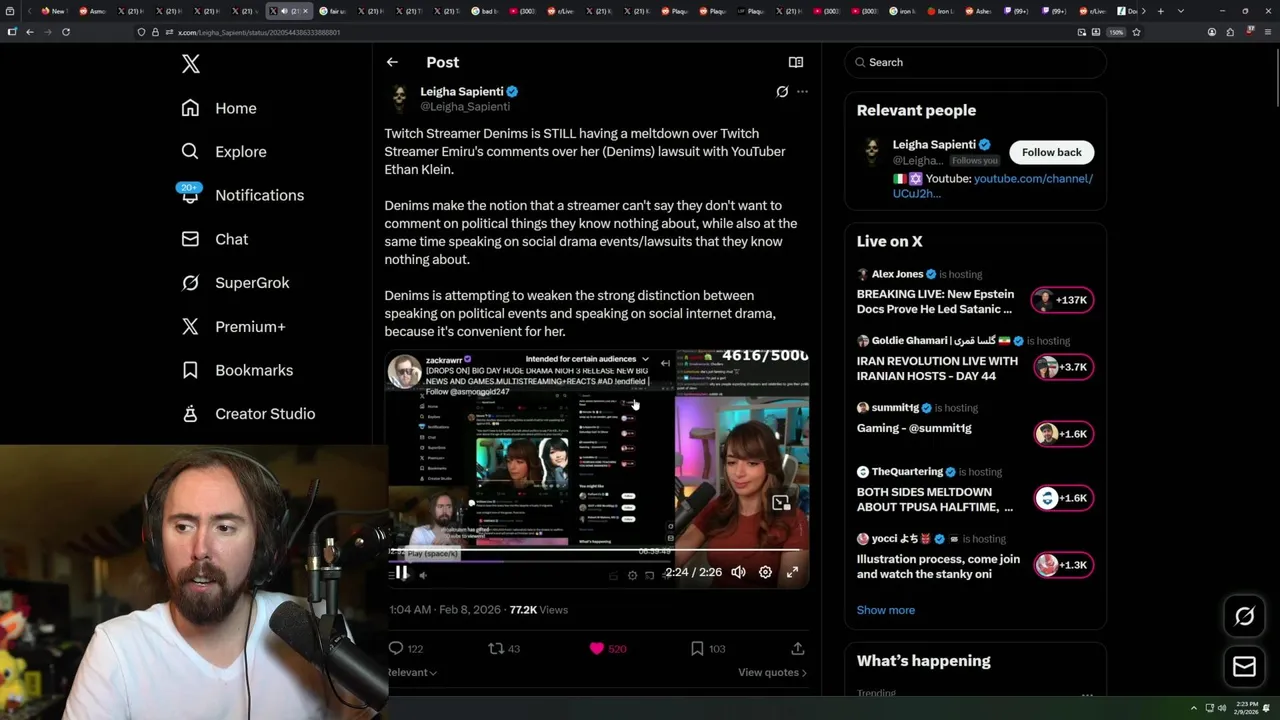
Task: Open the video settings gear
Action: [765, 572]
